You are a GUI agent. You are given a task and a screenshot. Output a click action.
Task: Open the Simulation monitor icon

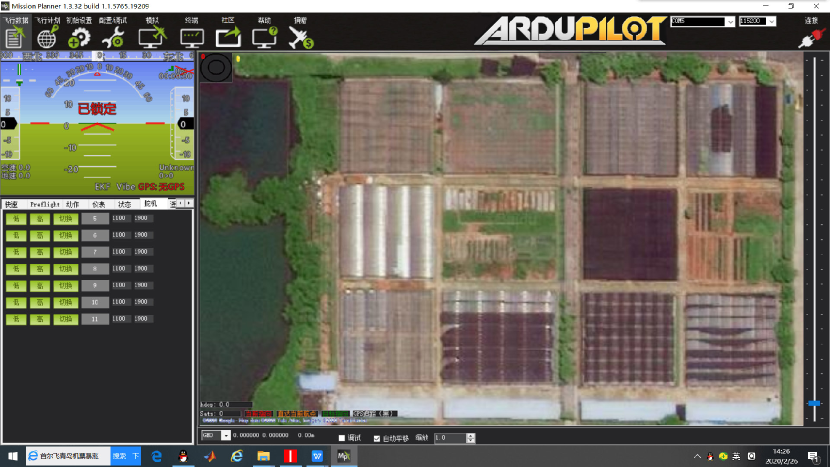(x=152, y=37)
